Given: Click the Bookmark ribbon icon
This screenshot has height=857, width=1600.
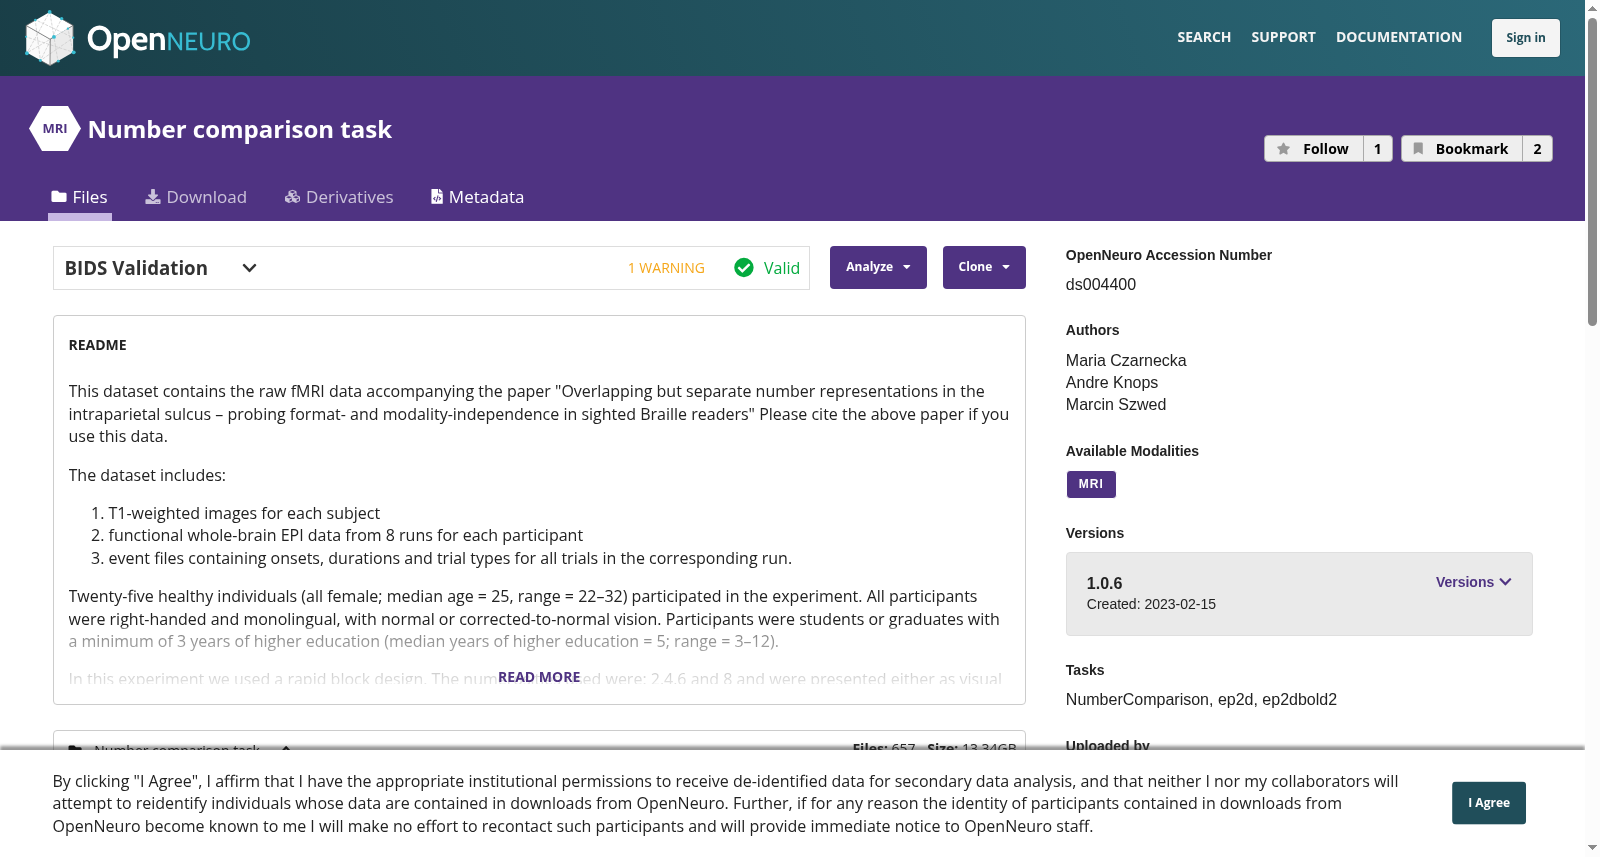Looking at the screenshot, I should click(1418, 149).
